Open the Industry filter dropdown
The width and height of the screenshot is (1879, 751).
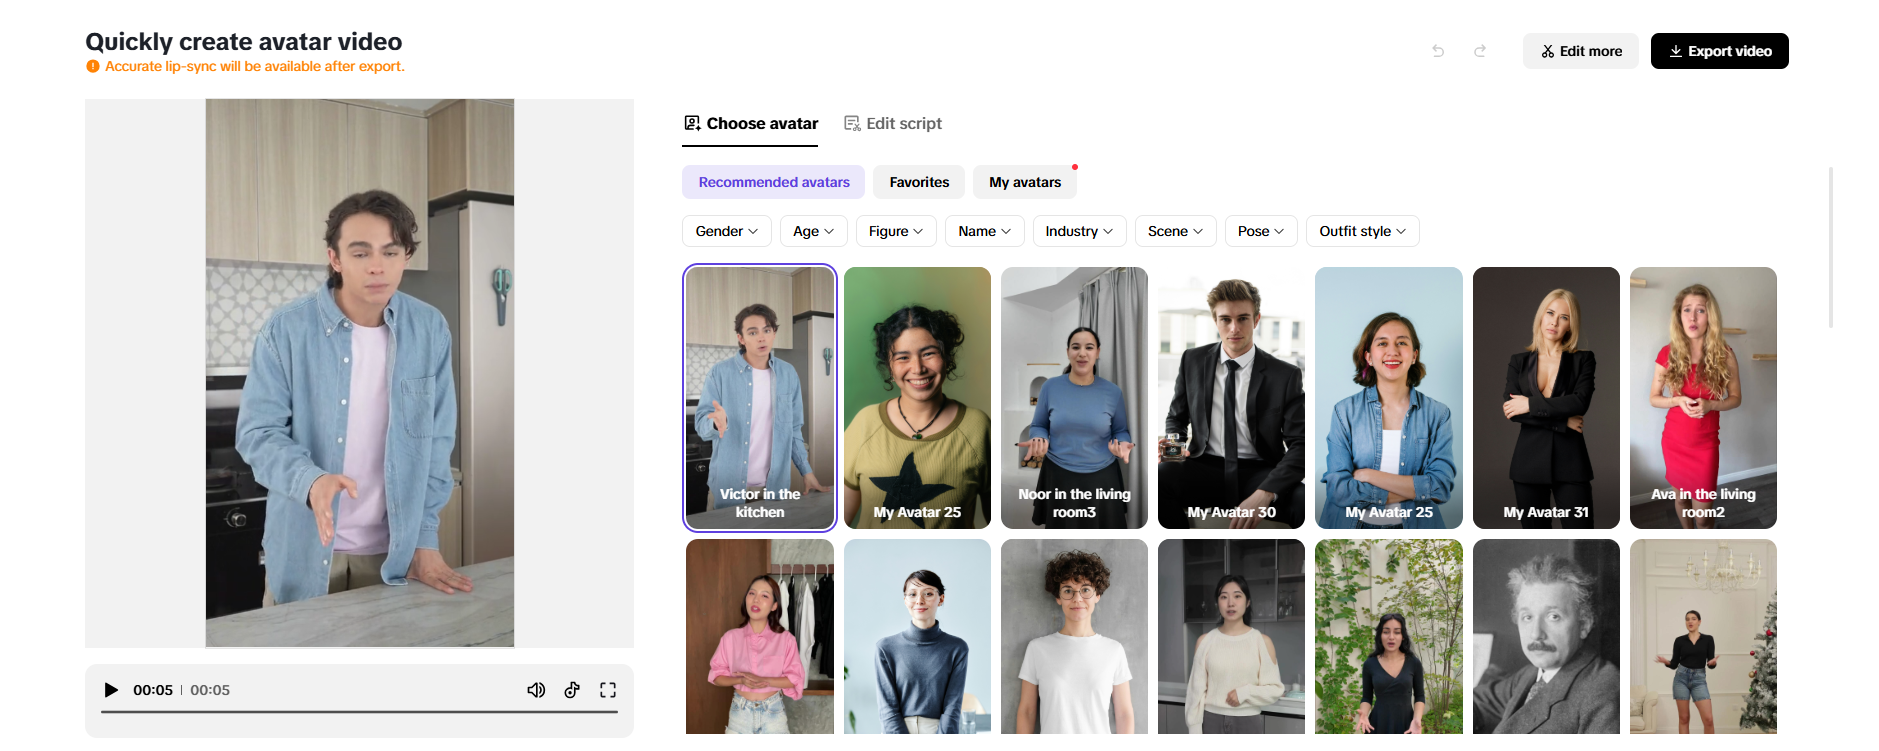(1079, 231)
